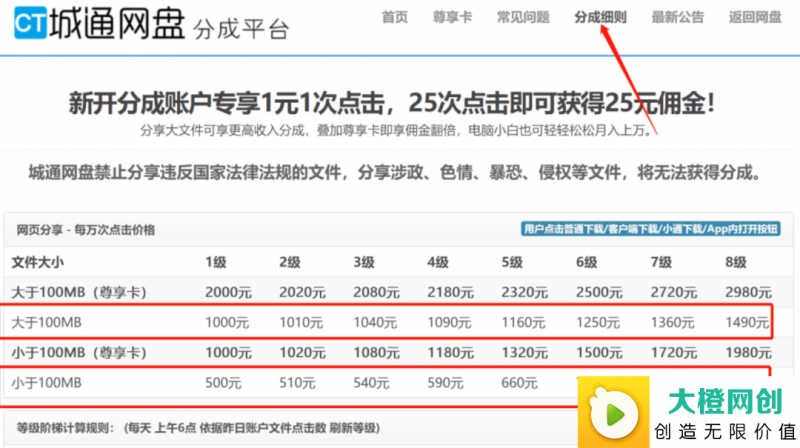Click the 分享大文件可享更高收入分成 subtitle

pos(397,131)
